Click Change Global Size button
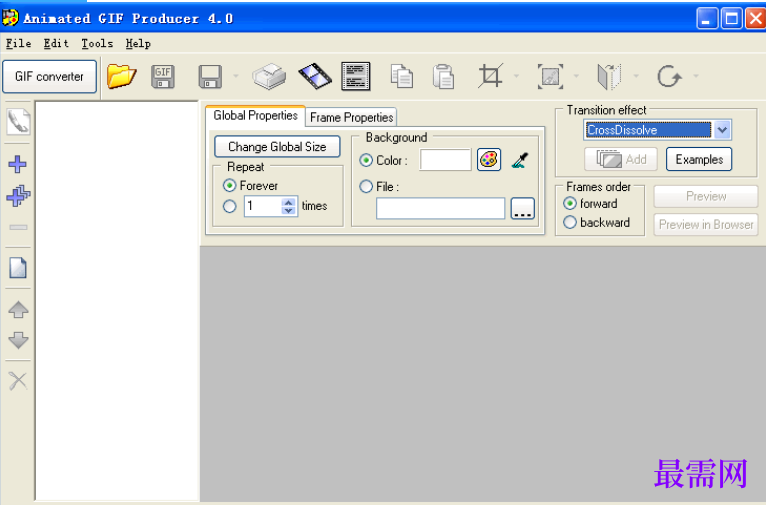766x505 pixels. (277, 147)
